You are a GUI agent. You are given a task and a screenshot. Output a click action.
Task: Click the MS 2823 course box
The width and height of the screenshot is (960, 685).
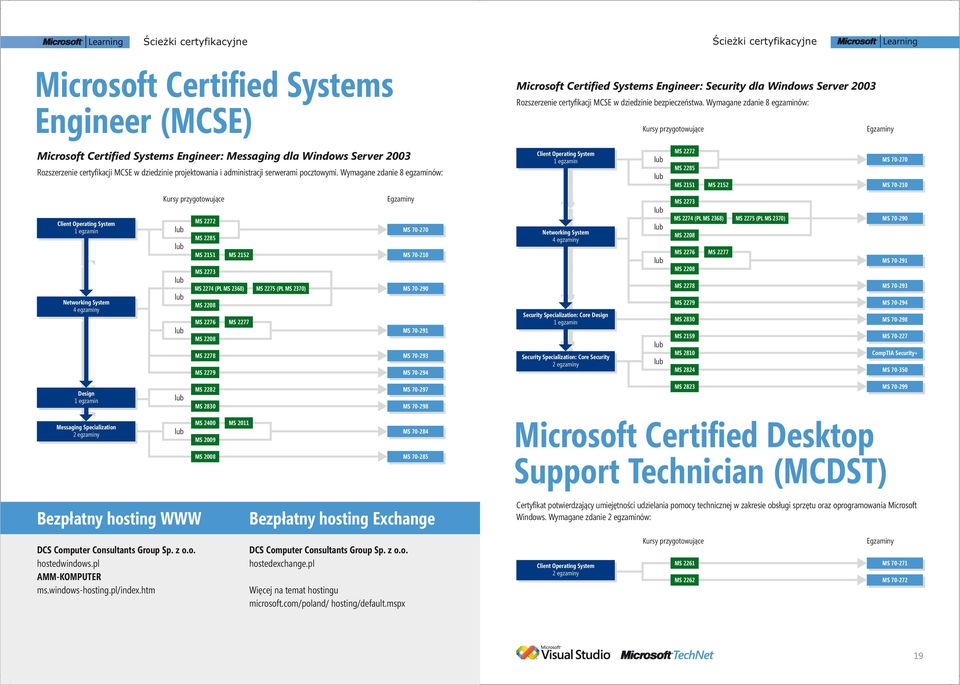pos(684,387)
